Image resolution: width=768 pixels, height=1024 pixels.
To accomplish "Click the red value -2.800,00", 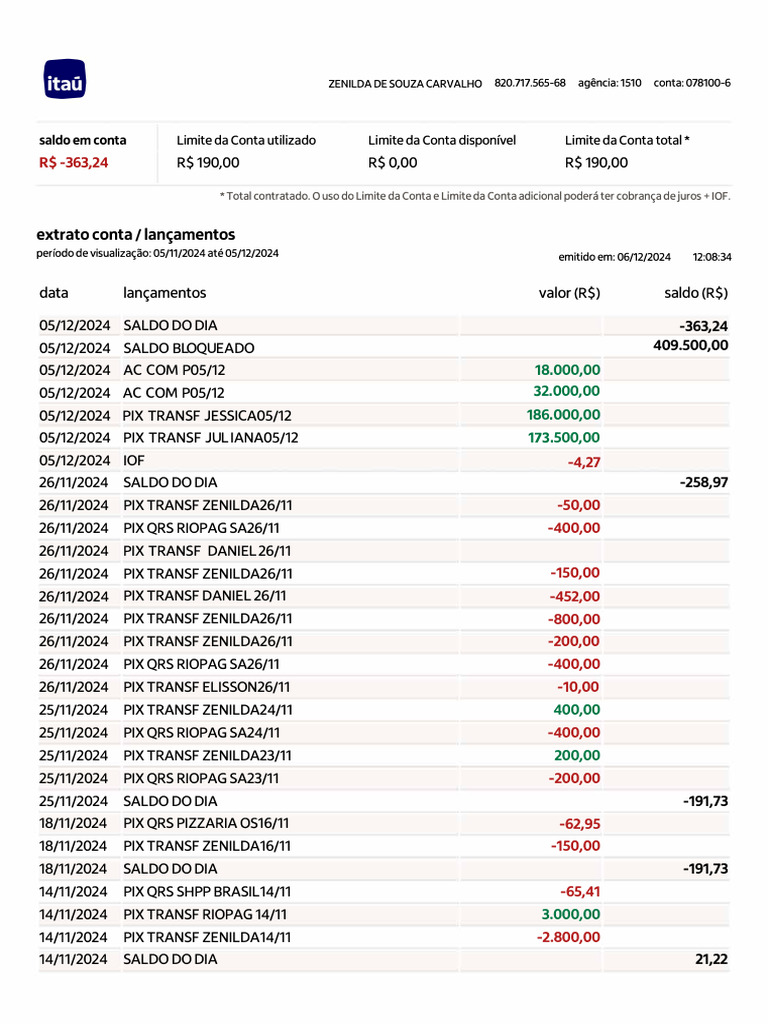I will 568,937.
